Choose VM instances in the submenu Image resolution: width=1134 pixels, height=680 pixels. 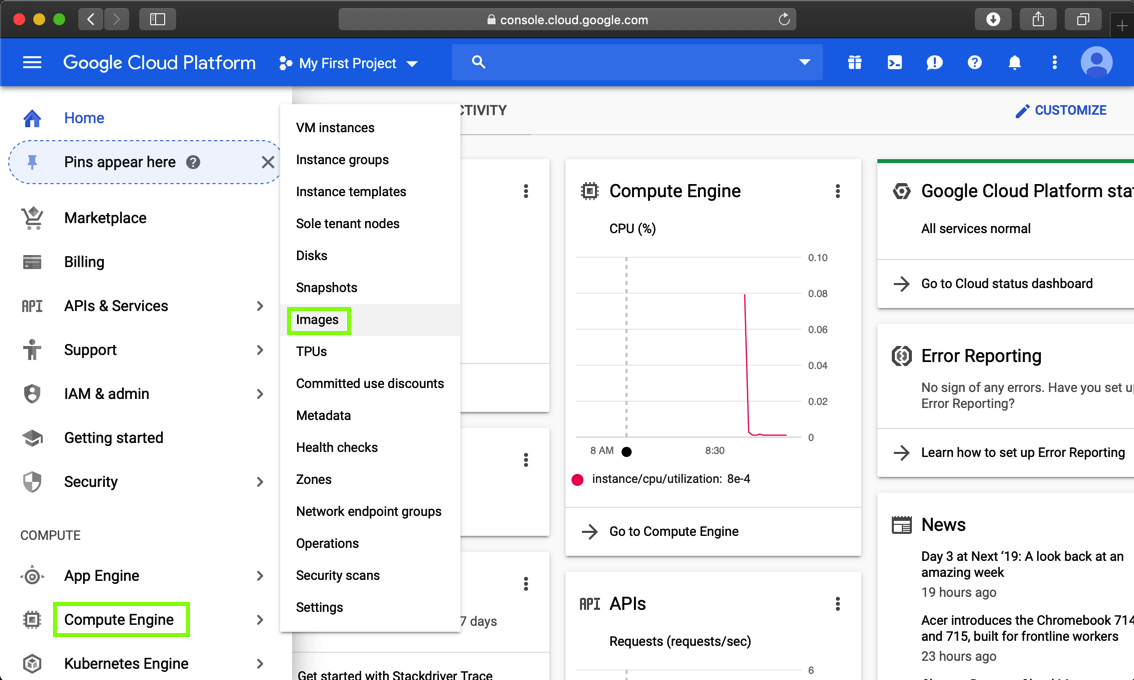[335, 128]
